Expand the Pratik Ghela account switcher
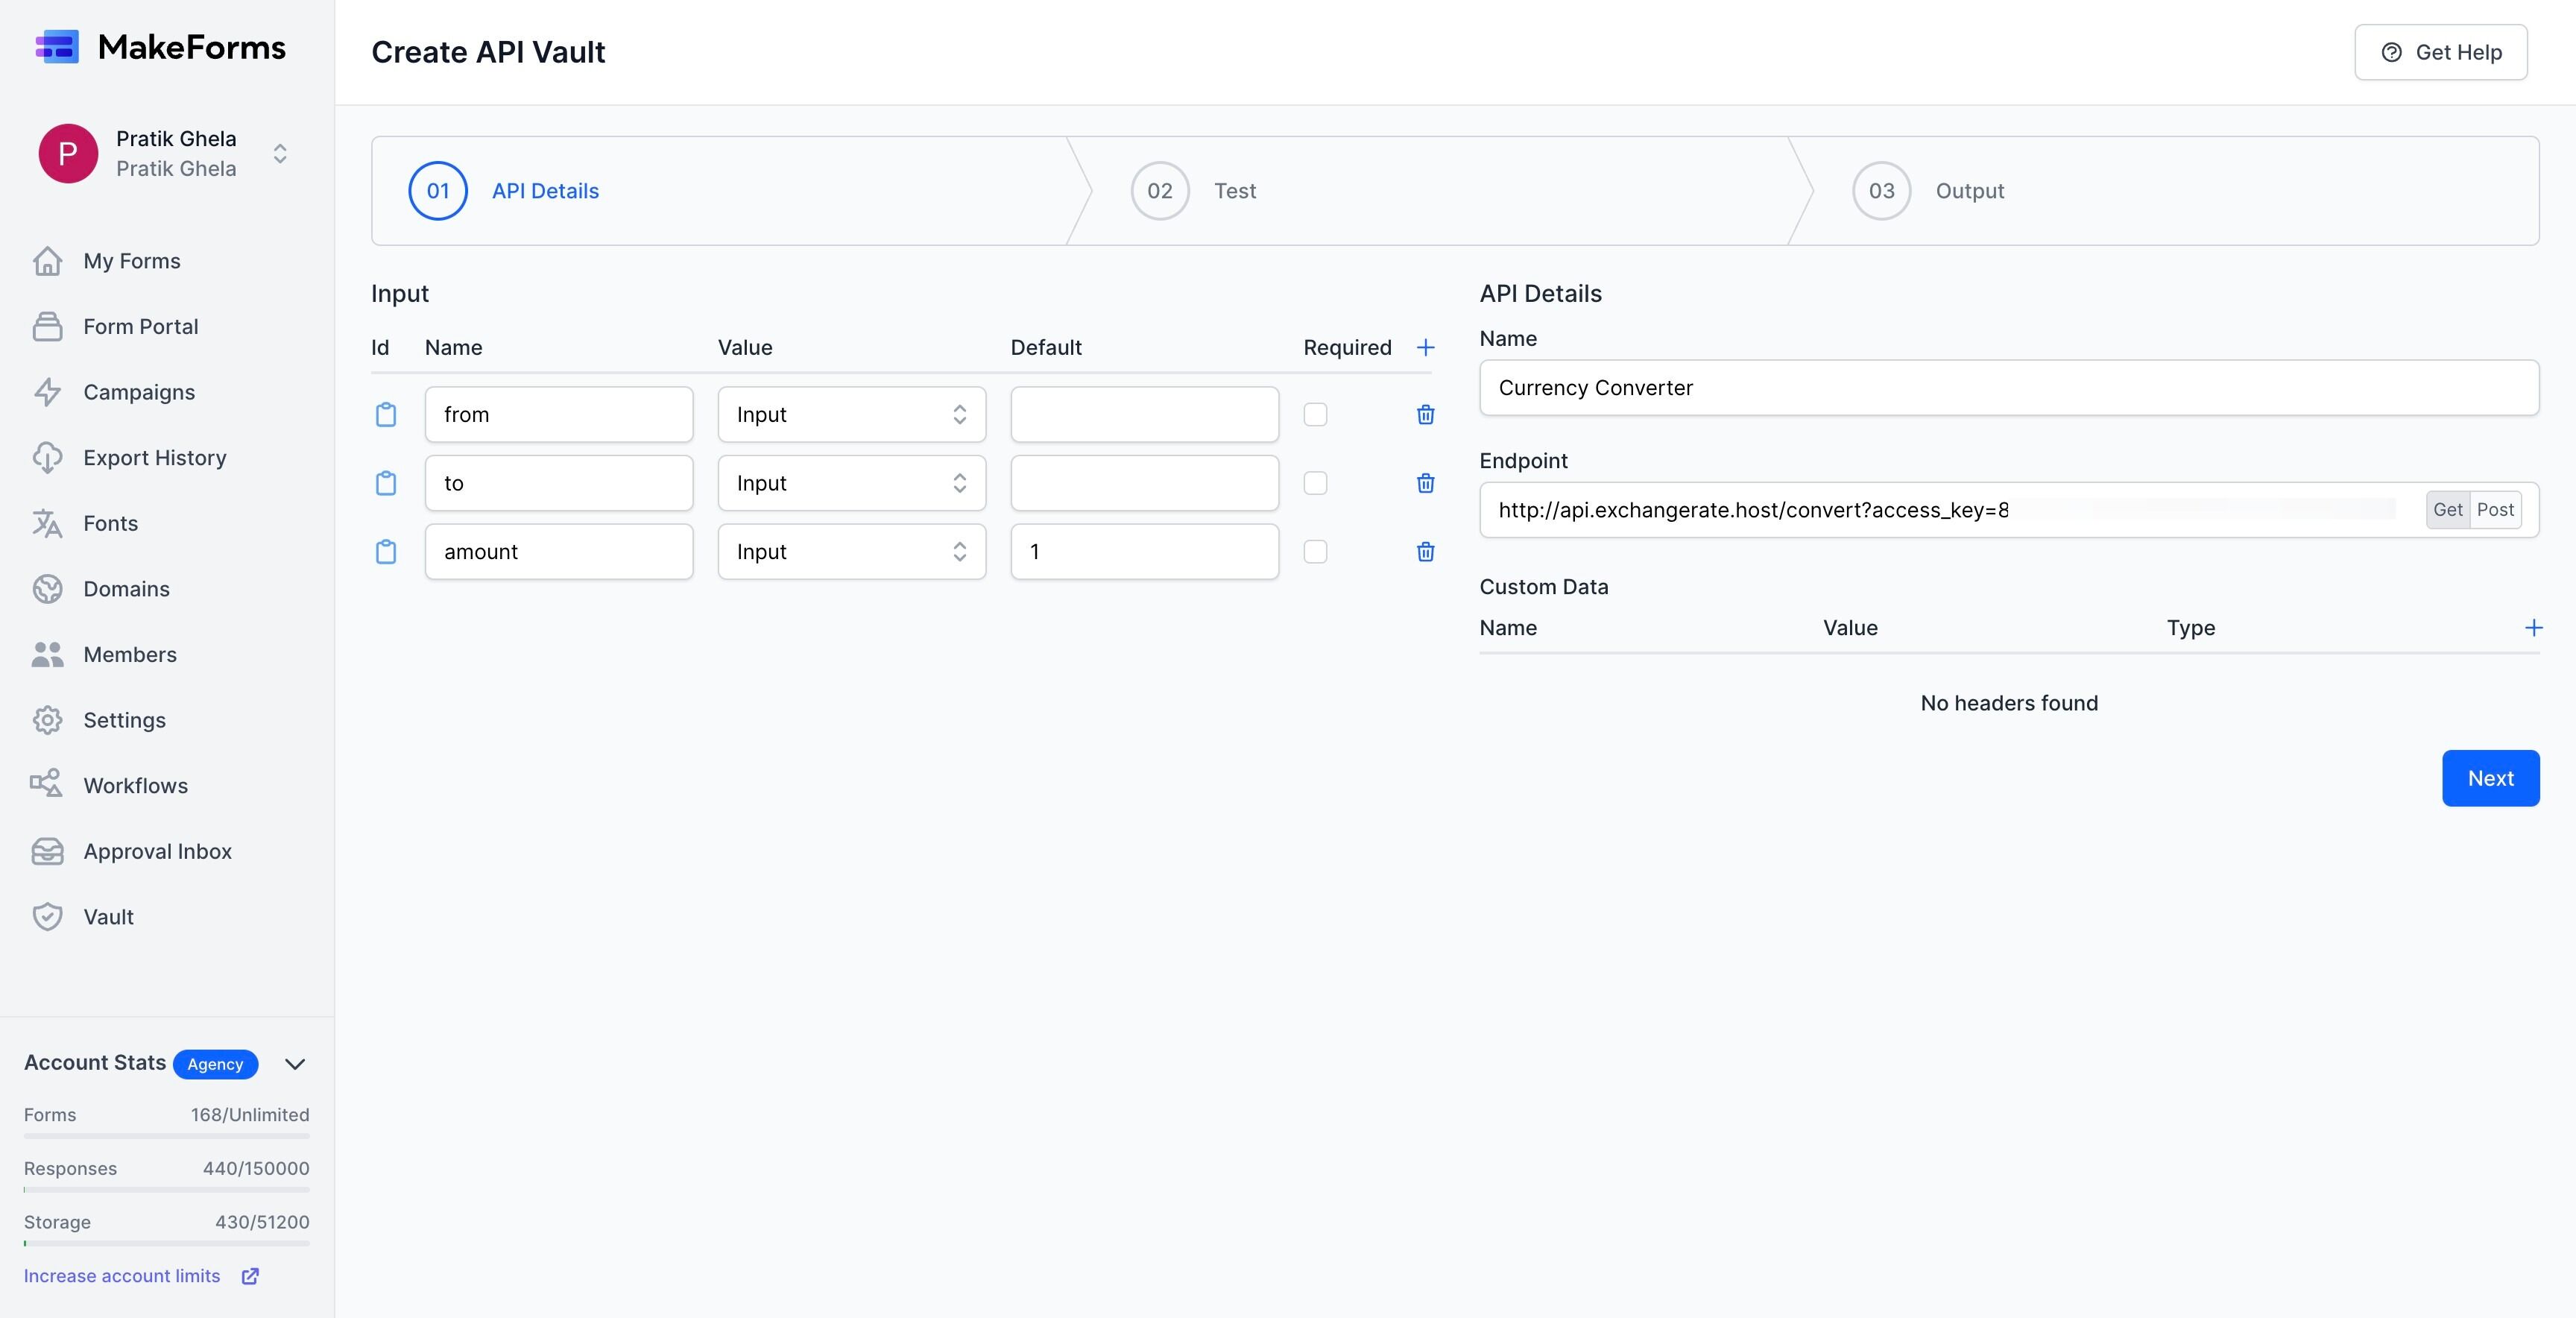Screen dimensions: 2576x1318 280,153
